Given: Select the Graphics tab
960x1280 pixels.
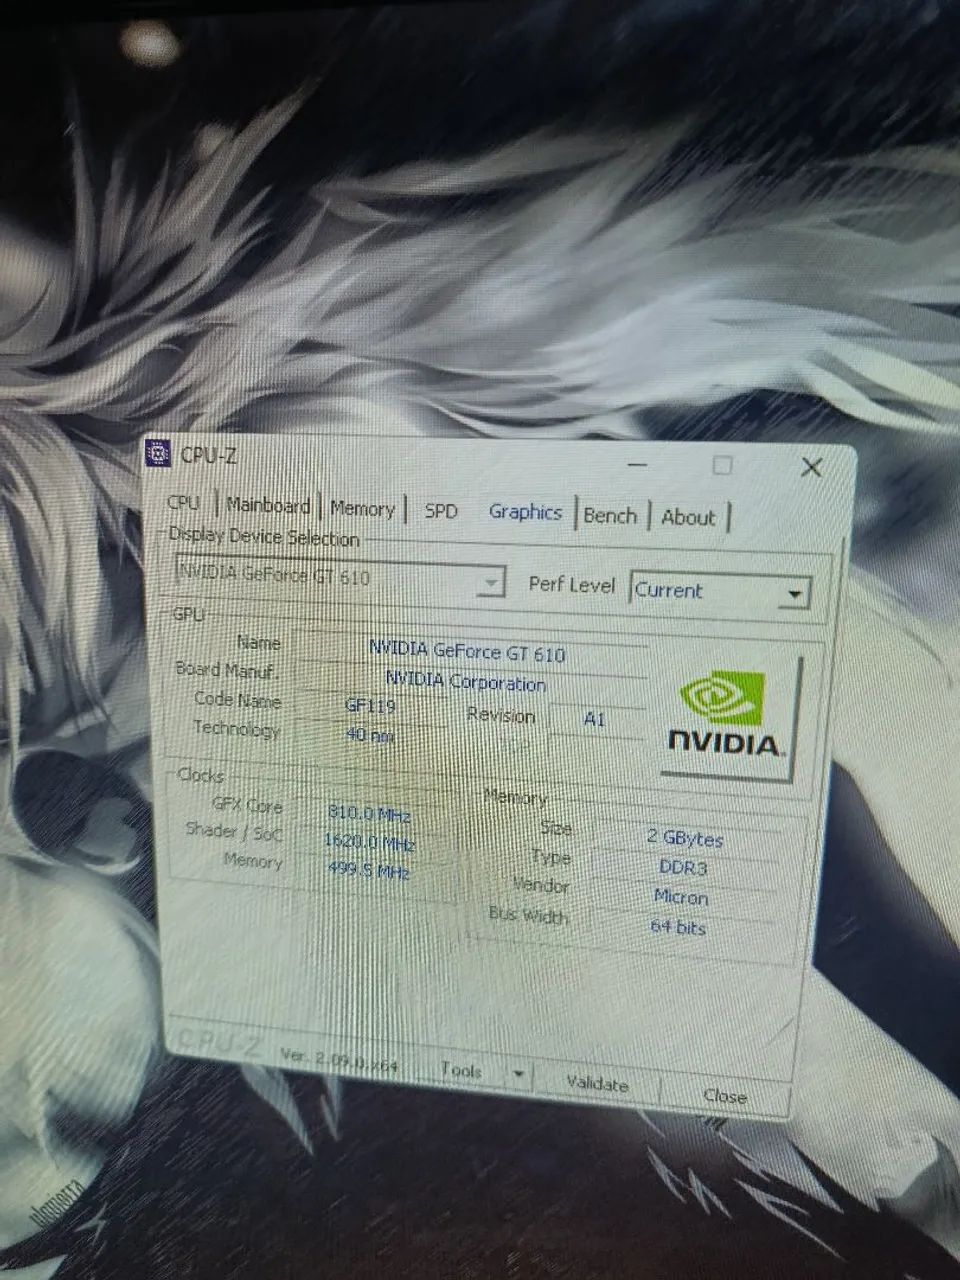Looking at the screenshot, I should [525, 511].
